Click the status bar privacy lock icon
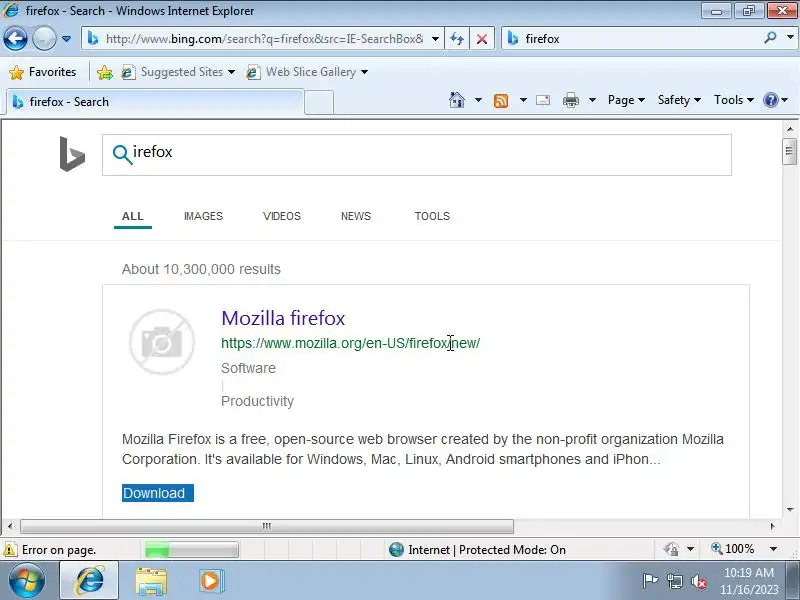800x600 pixels. point(671,549)
